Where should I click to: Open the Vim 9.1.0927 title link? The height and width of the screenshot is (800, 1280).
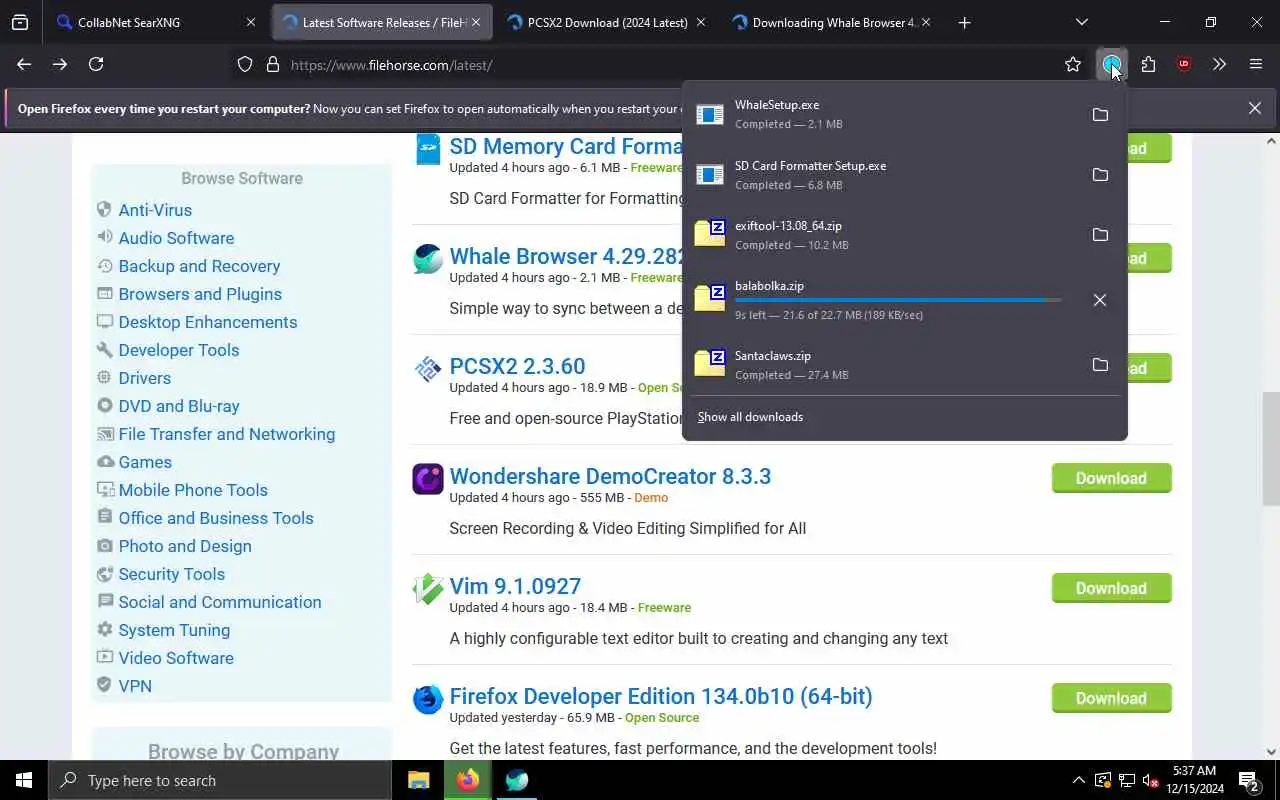tap(515, 586)
